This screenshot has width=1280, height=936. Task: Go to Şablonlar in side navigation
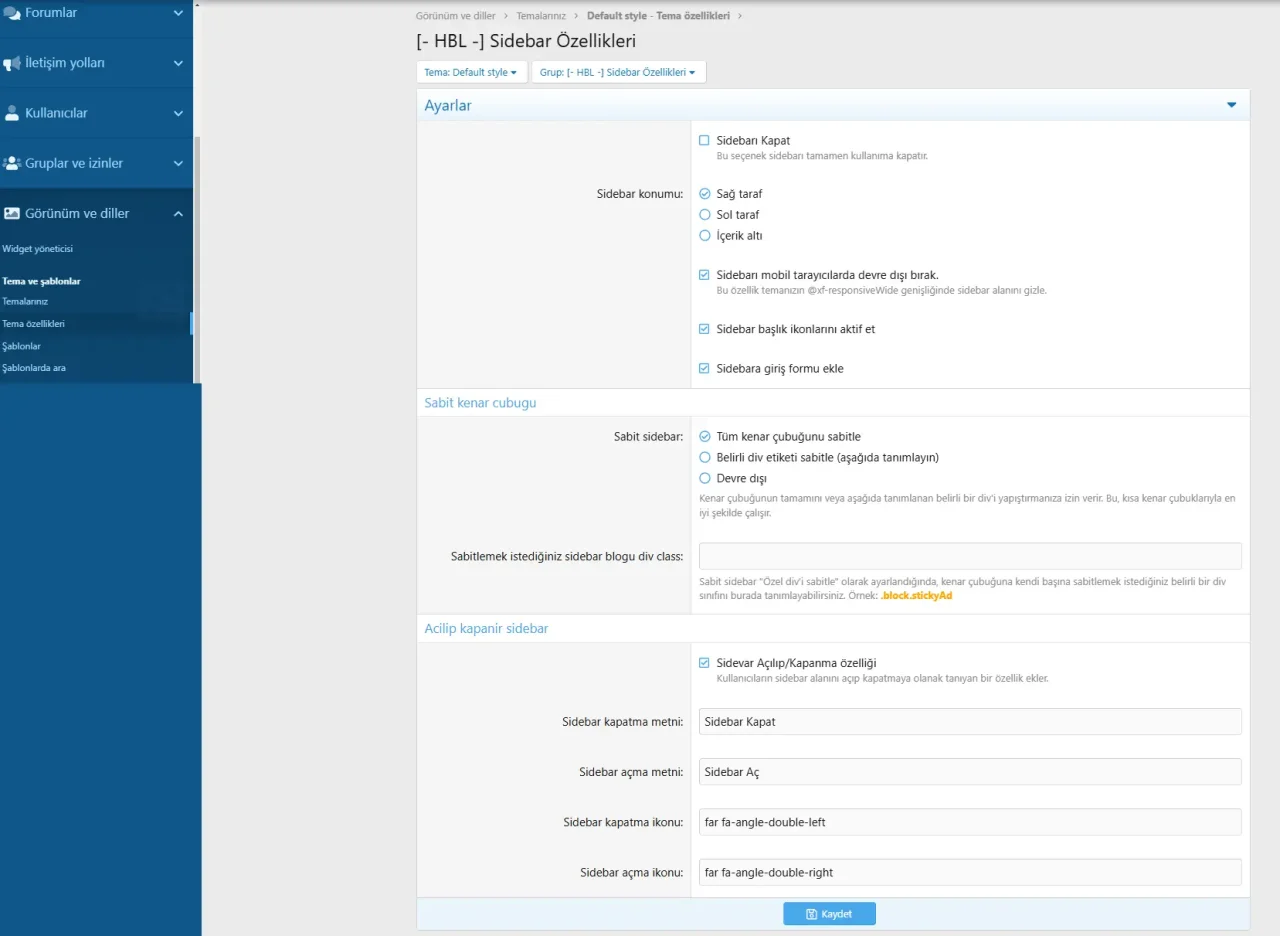22,346
